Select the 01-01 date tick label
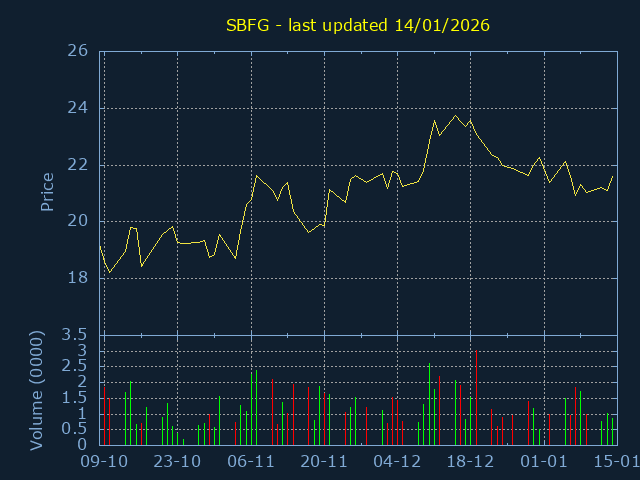This screenshot has height=480, width=640. pyautogui.click(x=544, y=462)
